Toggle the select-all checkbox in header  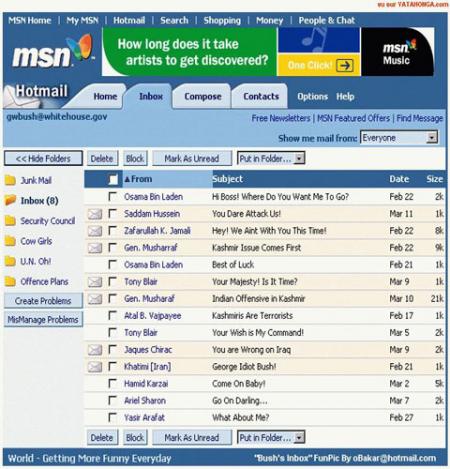coord(113,179)
